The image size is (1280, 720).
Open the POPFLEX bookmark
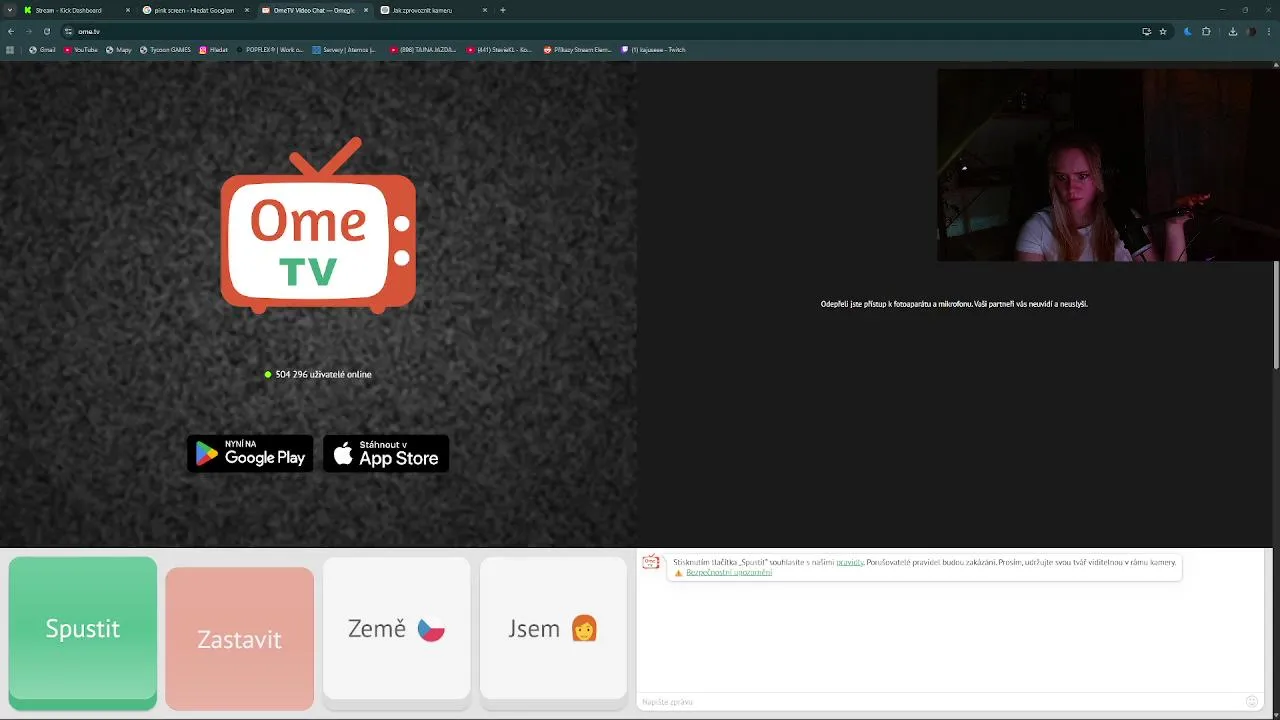point(270,49)
